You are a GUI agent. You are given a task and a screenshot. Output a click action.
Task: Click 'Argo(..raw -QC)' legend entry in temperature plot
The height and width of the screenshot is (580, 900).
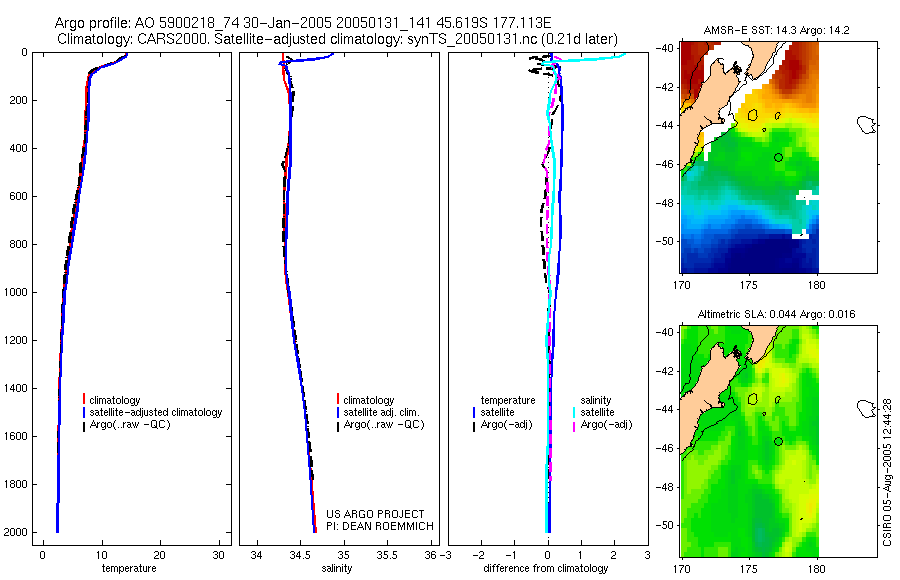pos(130,424)
